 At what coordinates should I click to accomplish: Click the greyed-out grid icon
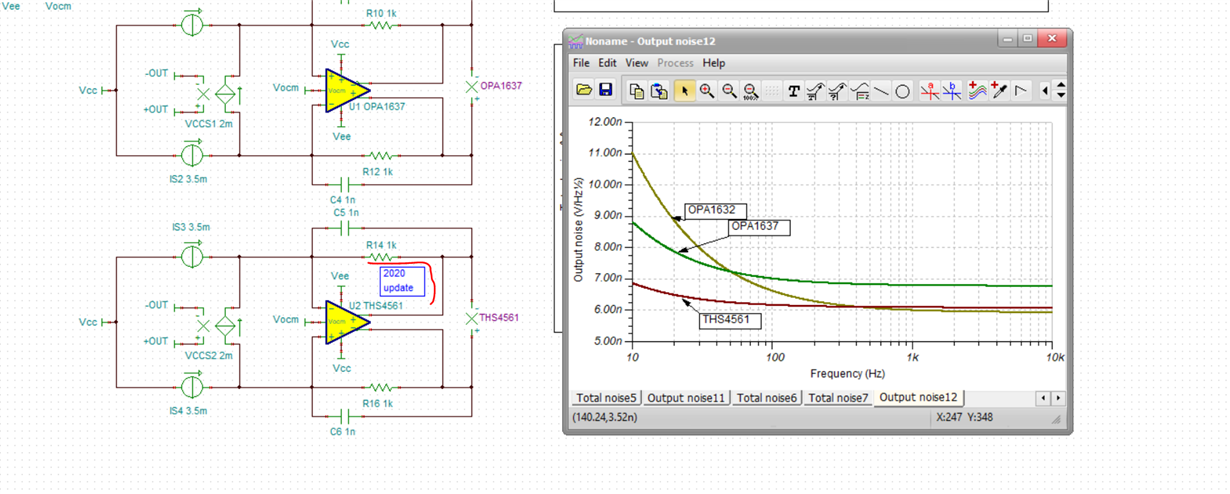tap(772, 91)
